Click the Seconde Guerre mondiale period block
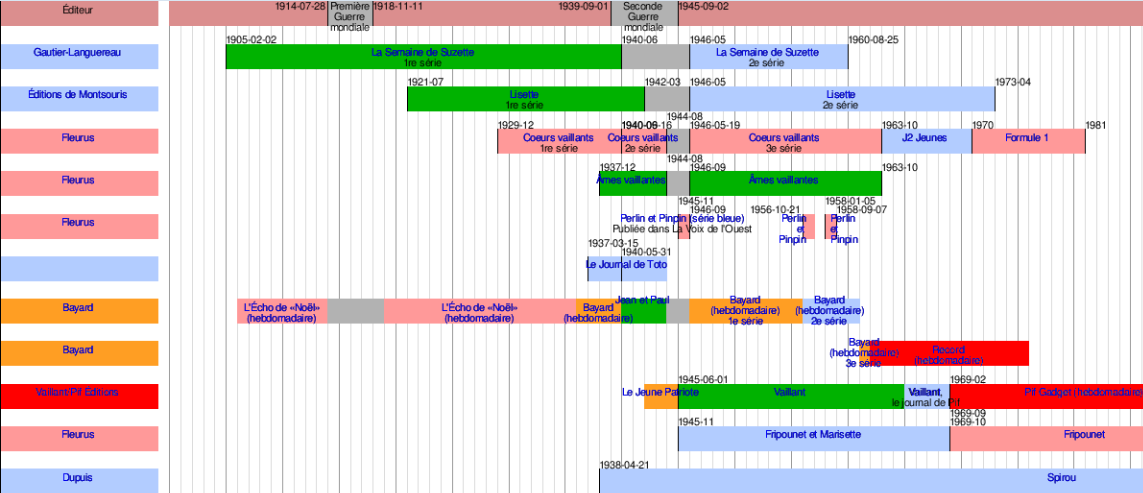Image resolution: width=1143 pixels, height=493 pixels. (644, 13)
